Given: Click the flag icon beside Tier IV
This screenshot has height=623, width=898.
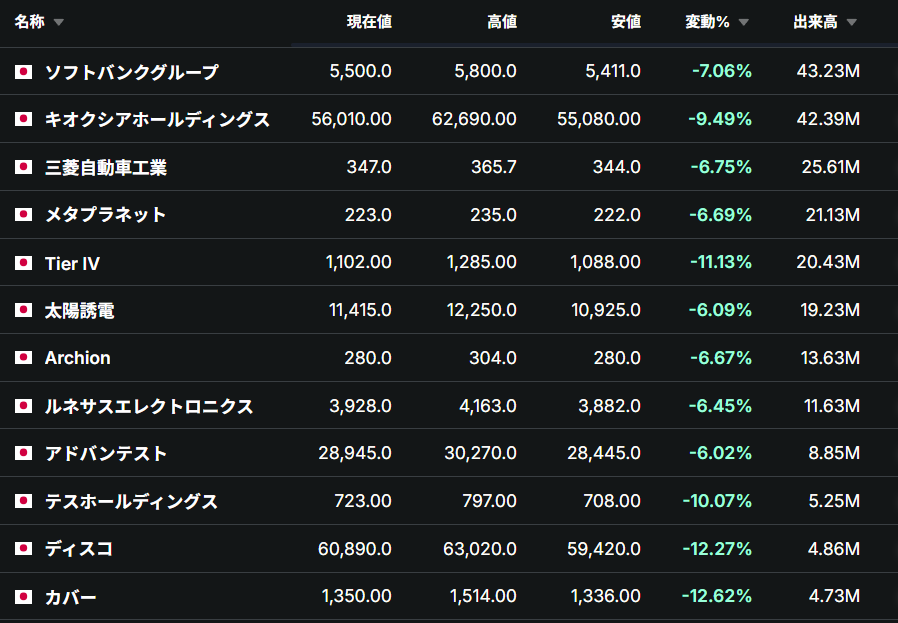Looking at the screenshot, I should tap(23, 263).
